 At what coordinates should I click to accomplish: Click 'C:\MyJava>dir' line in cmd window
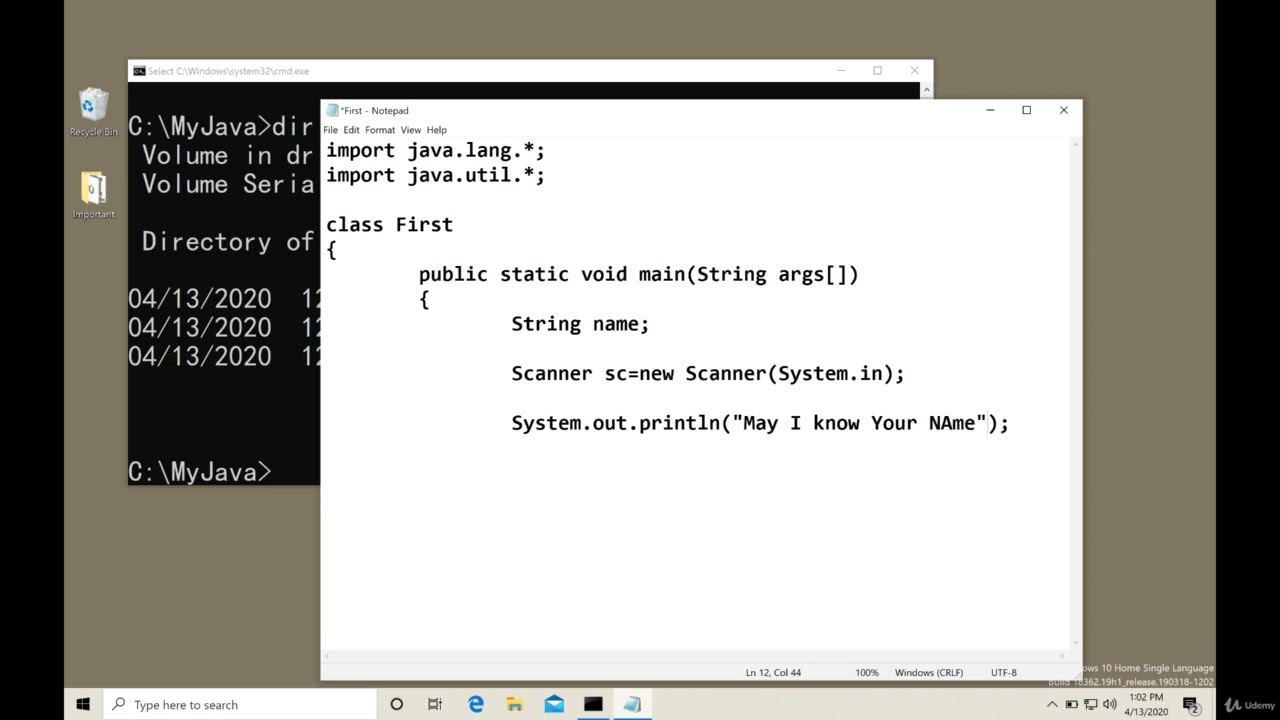[x=221, y=127]
